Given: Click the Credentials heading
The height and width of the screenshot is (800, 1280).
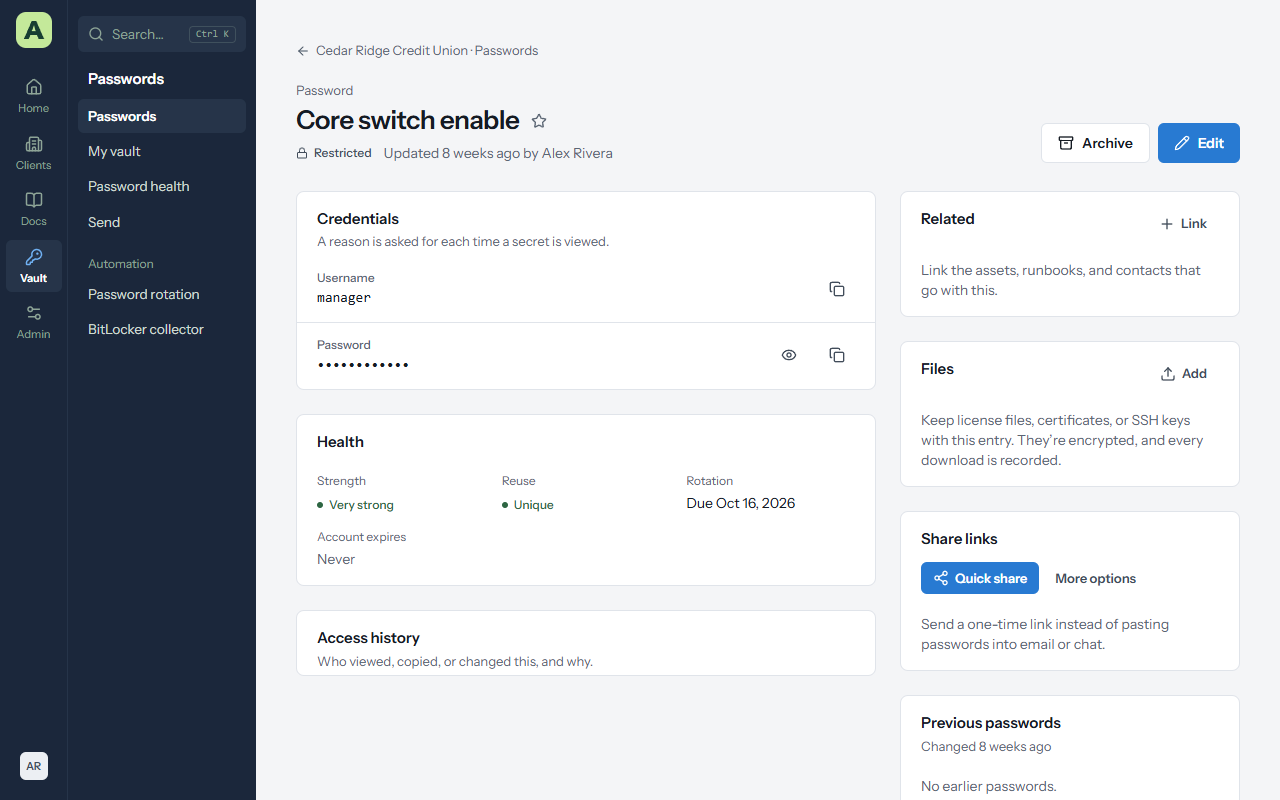Looking at the screenshot, I should (x=358, y=219).
